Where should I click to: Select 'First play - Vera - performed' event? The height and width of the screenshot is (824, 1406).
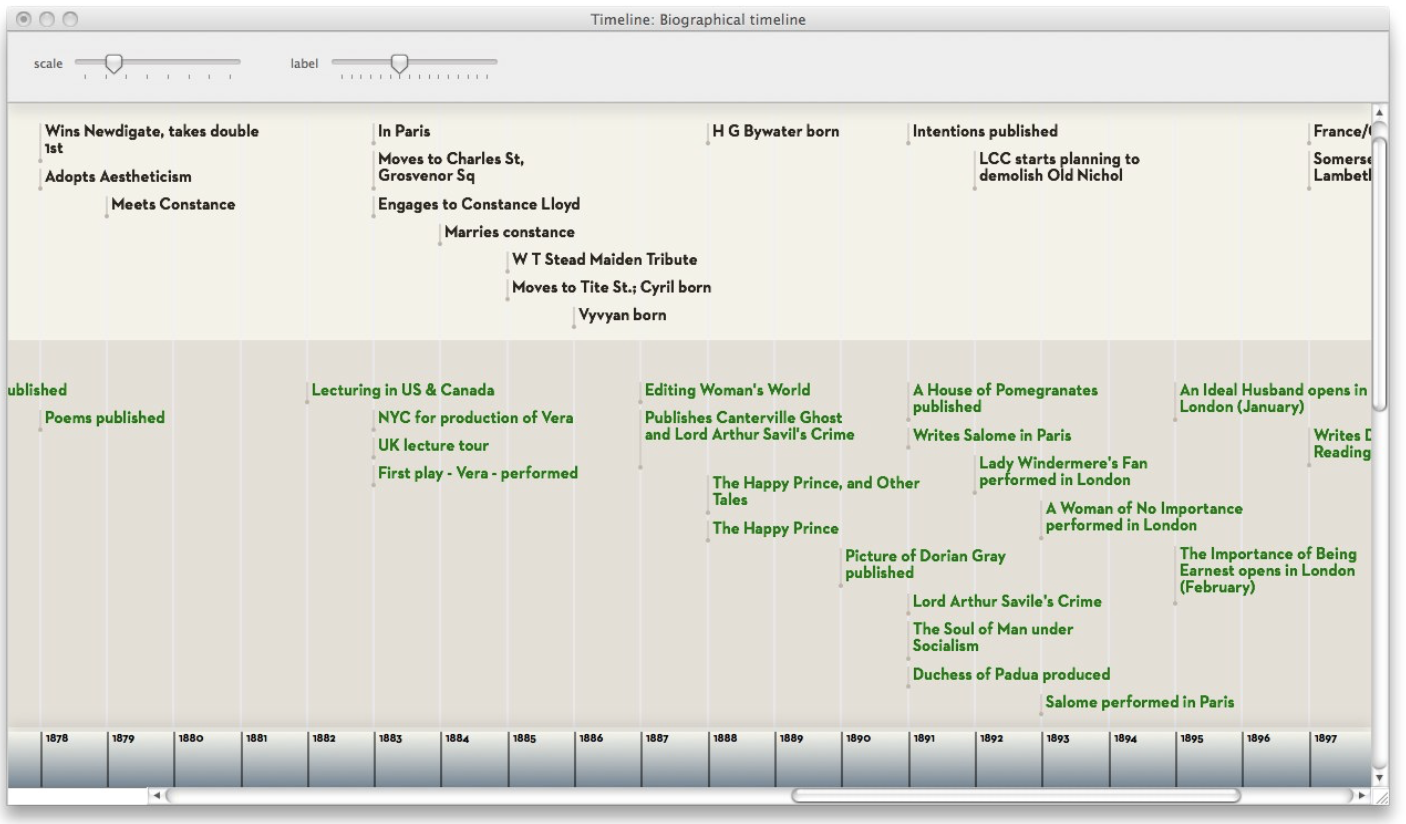coord(478,473)
